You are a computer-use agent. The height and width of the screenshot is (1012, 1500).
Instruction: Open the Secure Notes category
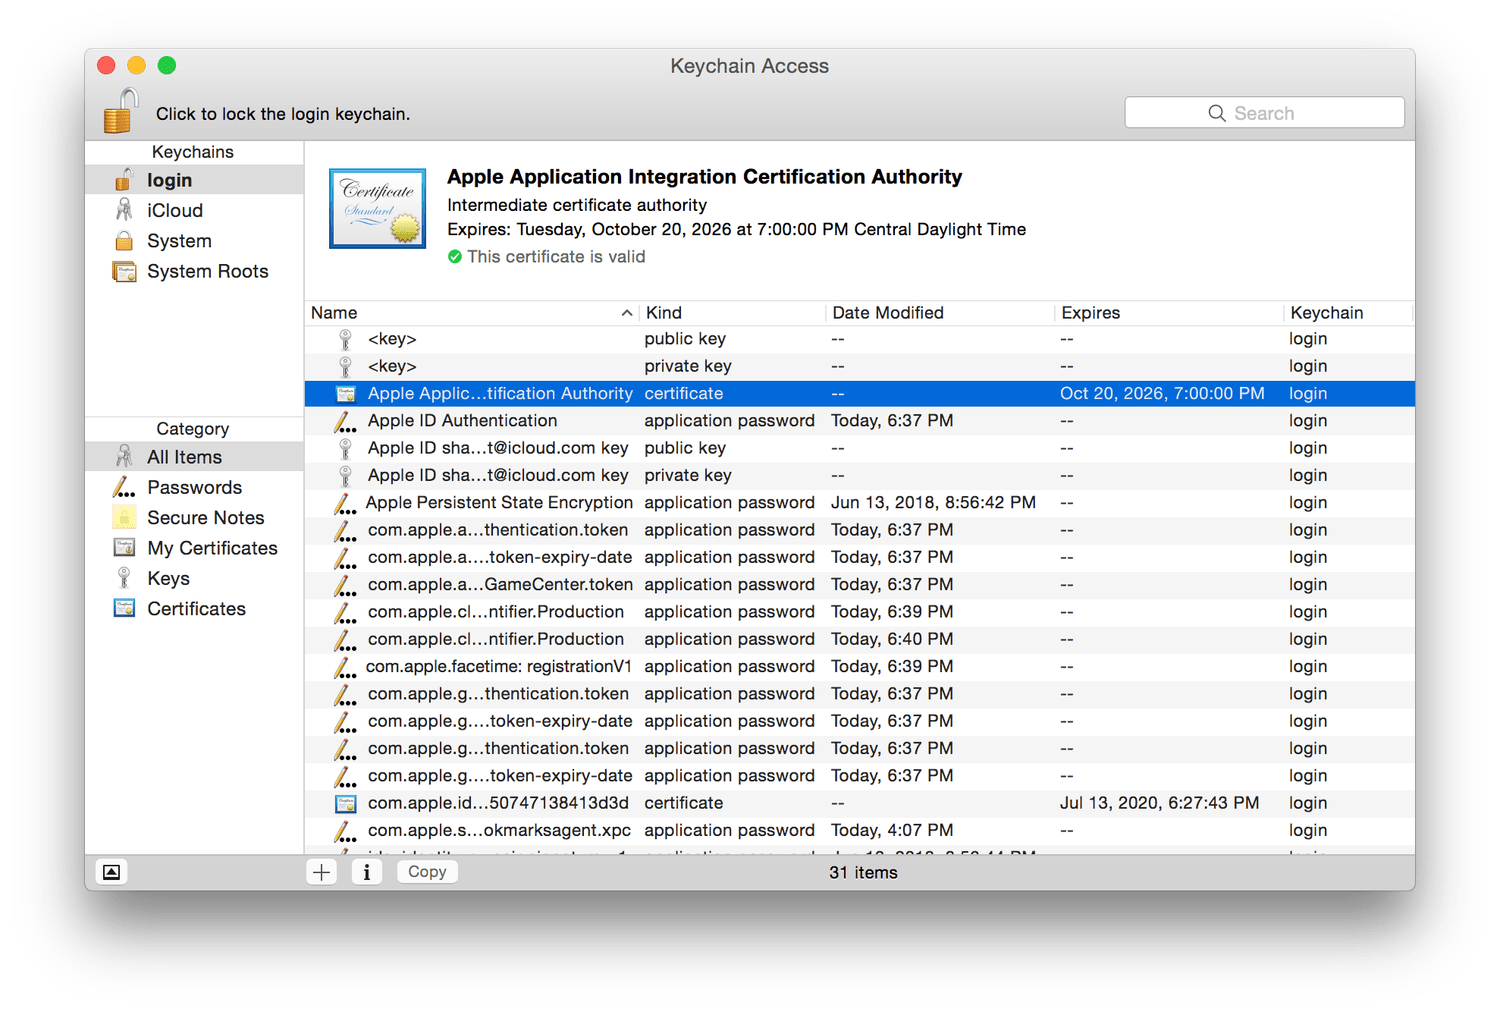point(205,518)
